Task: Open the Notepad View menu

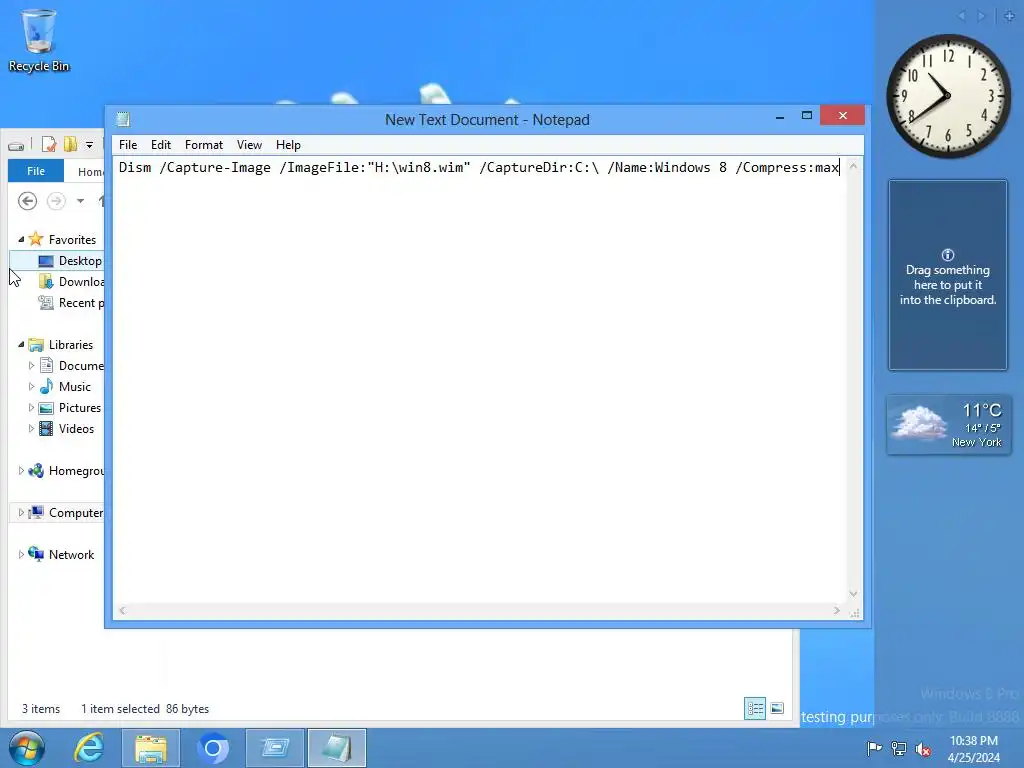Action: 249,145
